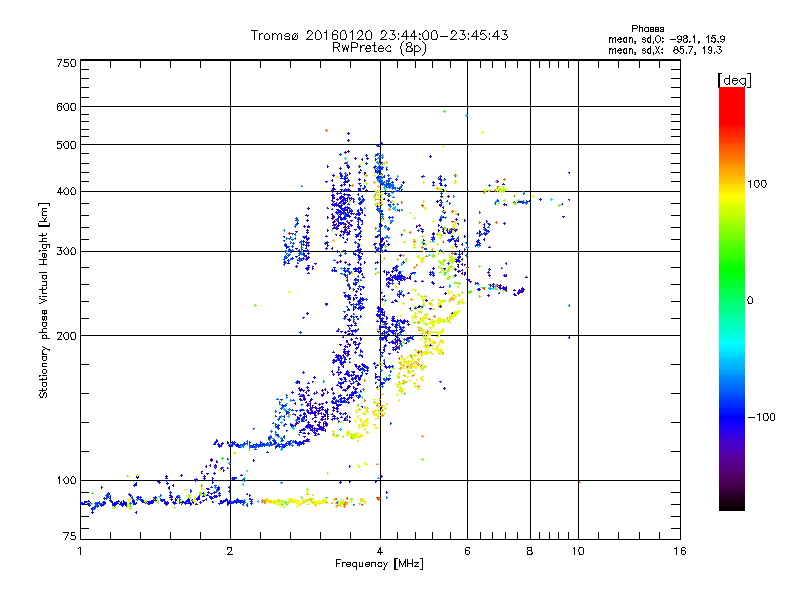
Task: Select the "mean, sd,X: 85.7, 19.3" line
Action: tap(665, 50)
